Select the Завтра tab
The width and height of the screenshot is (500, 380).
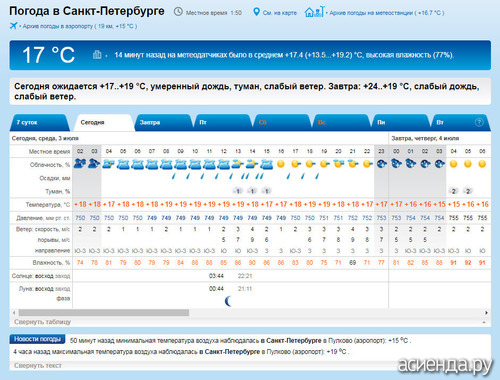coord(162,123)
